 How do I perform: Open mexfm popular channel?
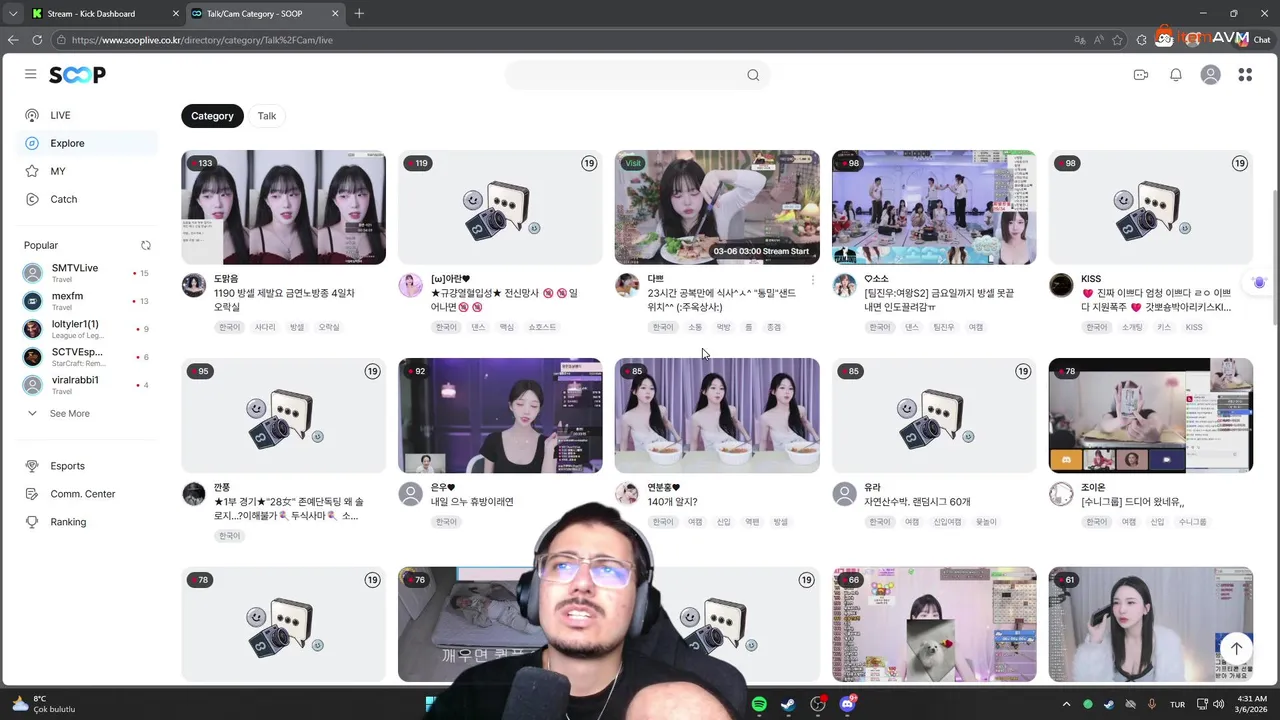coord(86,301)
